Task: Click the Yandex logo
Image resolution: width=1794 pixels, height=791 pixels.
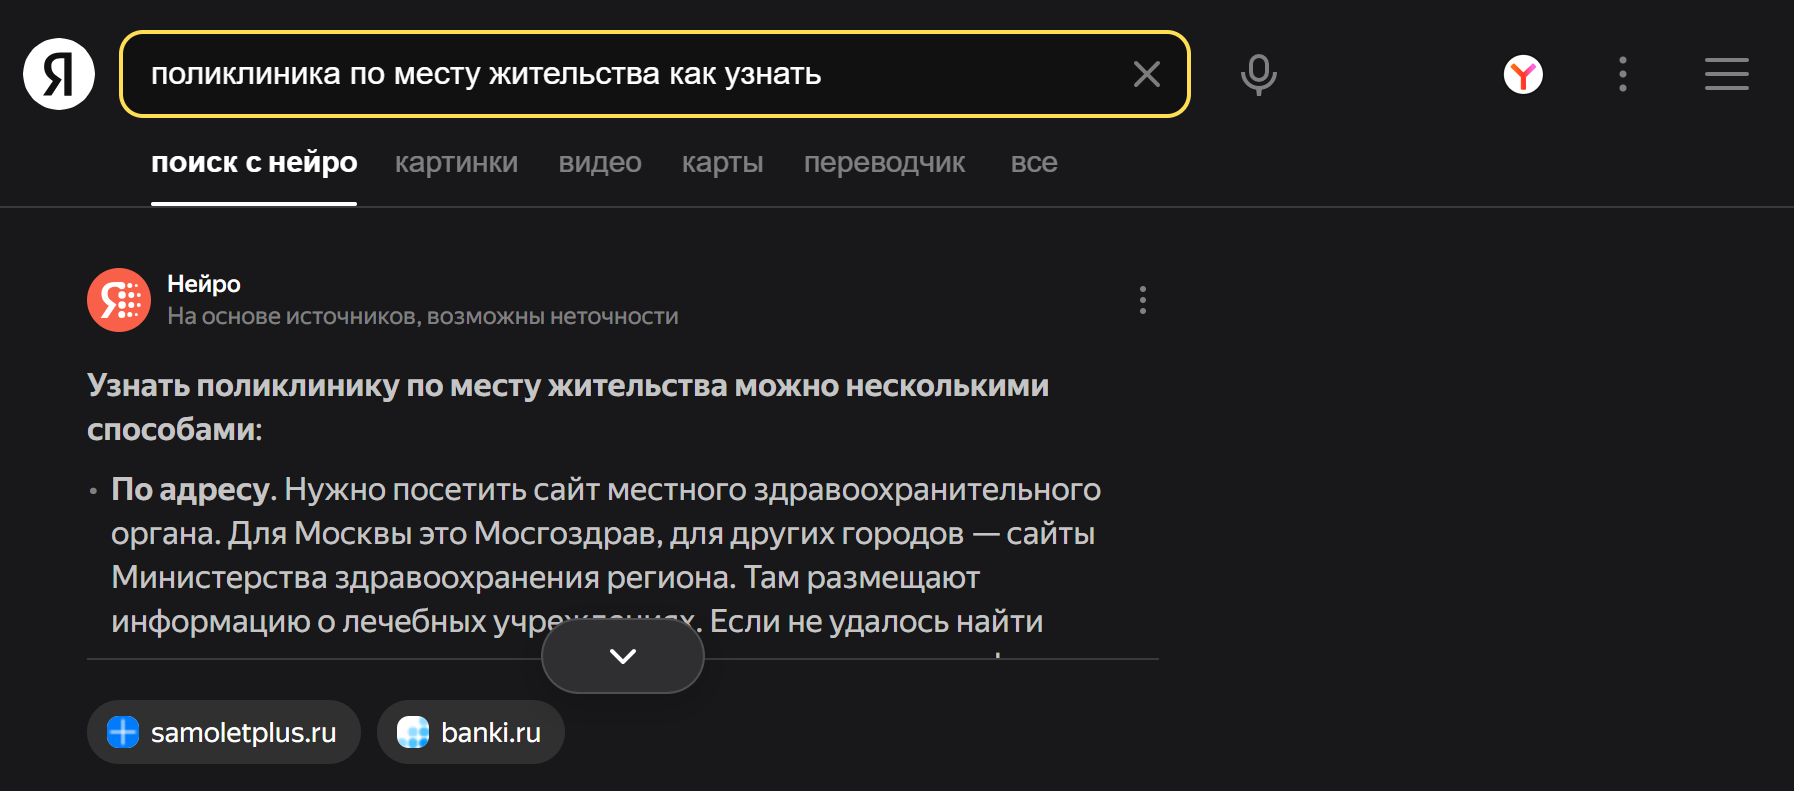Action: pyautogui.click(x=57, y=73)
